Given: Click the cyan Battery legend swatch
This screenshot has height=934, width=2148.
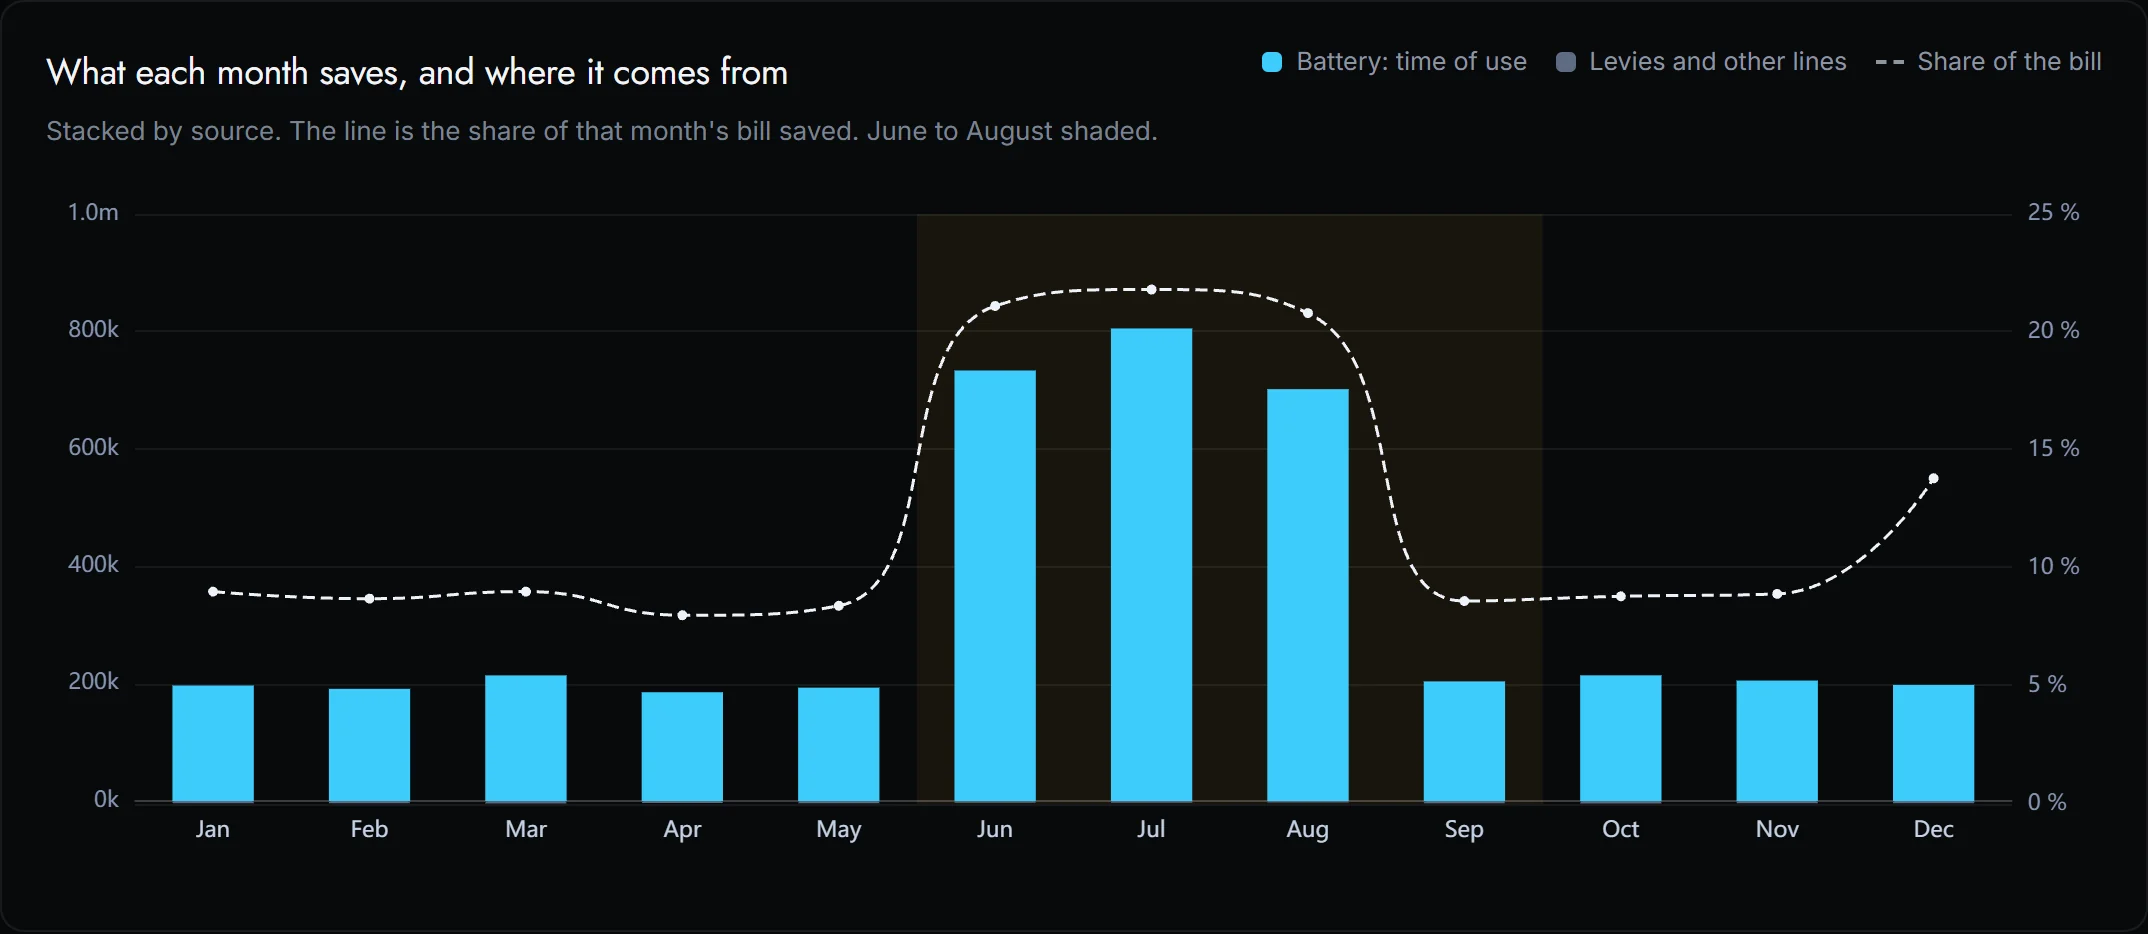Looking at the screenshot, I should pos(1272,62).
